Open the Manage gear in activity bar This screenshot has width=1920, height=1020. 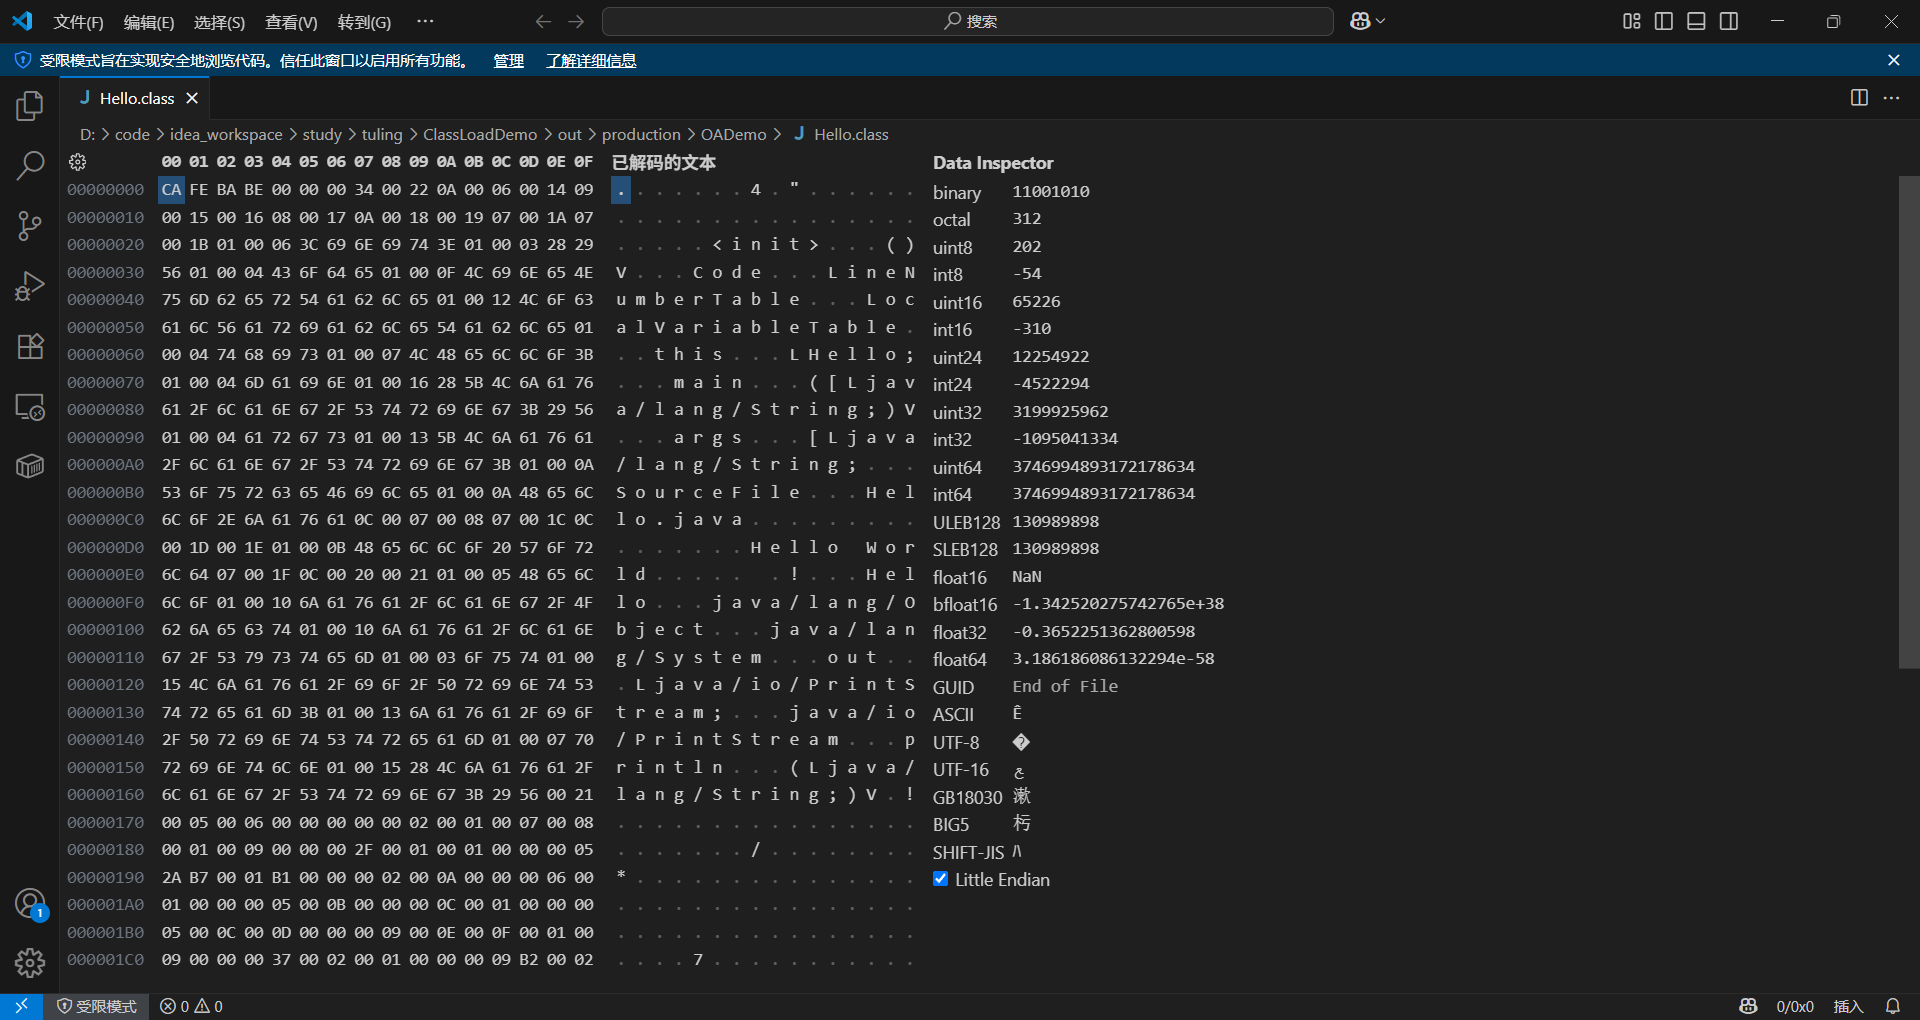point(30,963)
